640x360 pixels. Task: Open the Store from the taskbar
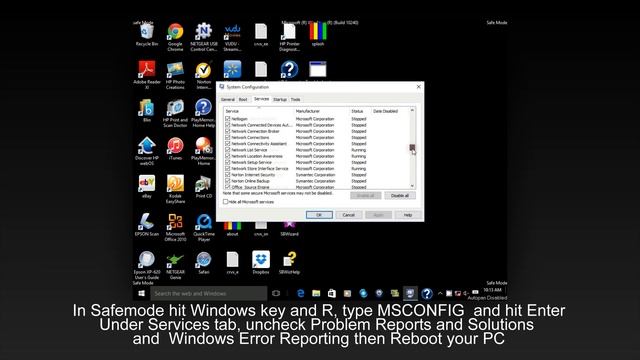click(x=331, y=293)
